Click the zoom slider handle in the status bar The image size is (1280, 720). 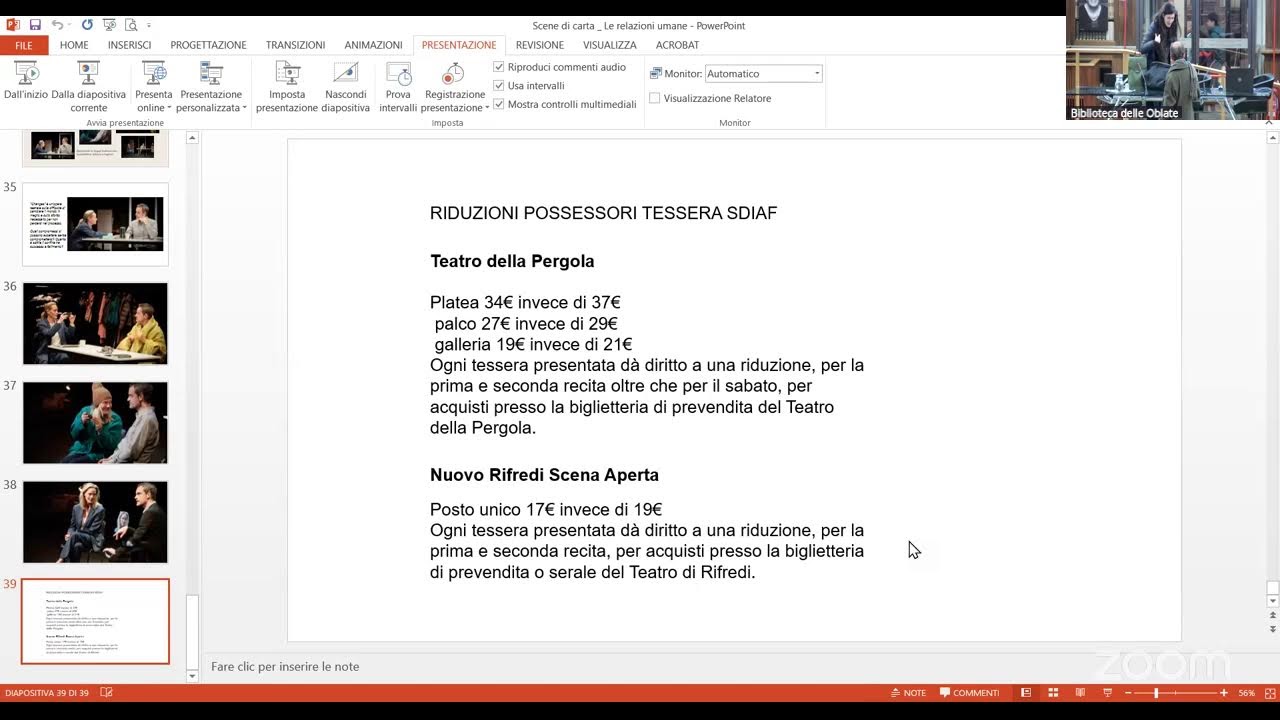[x=1156, y=693]
